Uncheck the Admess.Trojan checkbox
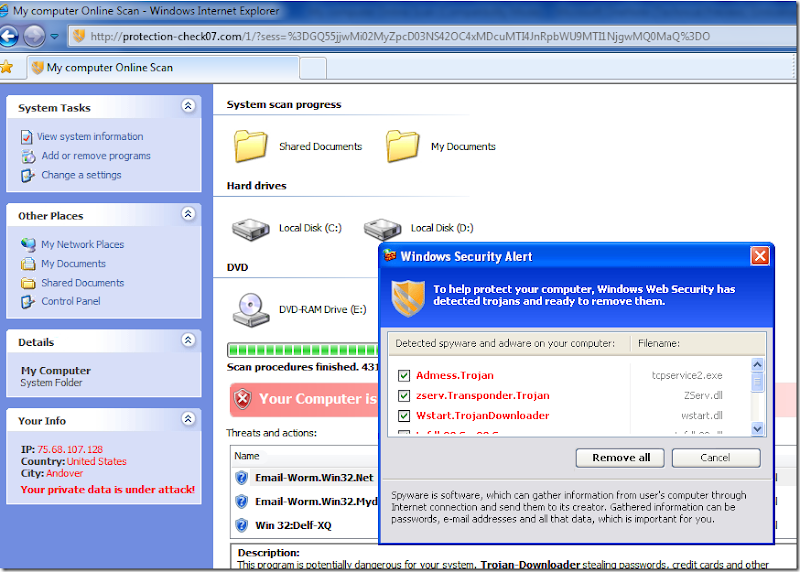Screen dimensions: 800x572 click(404, 376)
